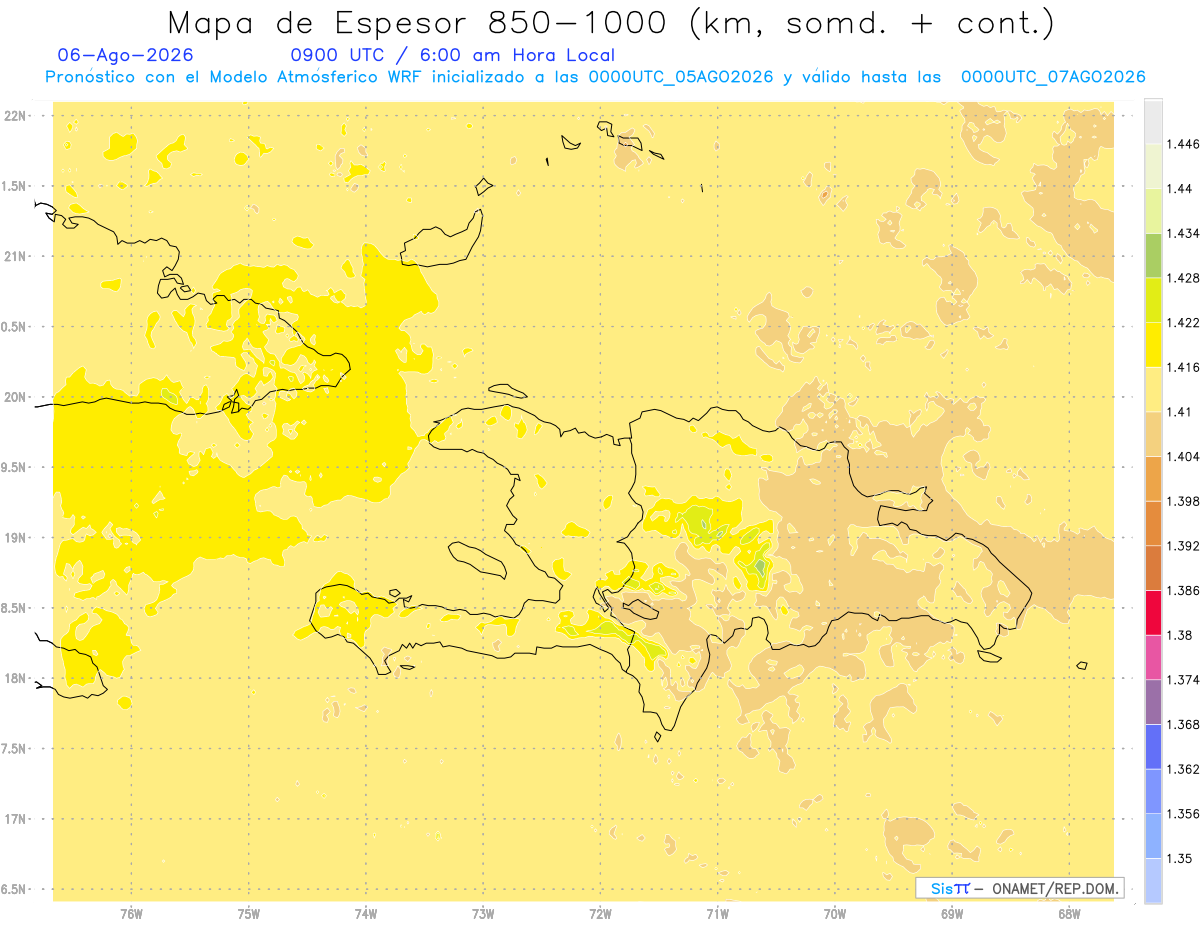Click the 17N latitude label

click(x=15, y=819)
